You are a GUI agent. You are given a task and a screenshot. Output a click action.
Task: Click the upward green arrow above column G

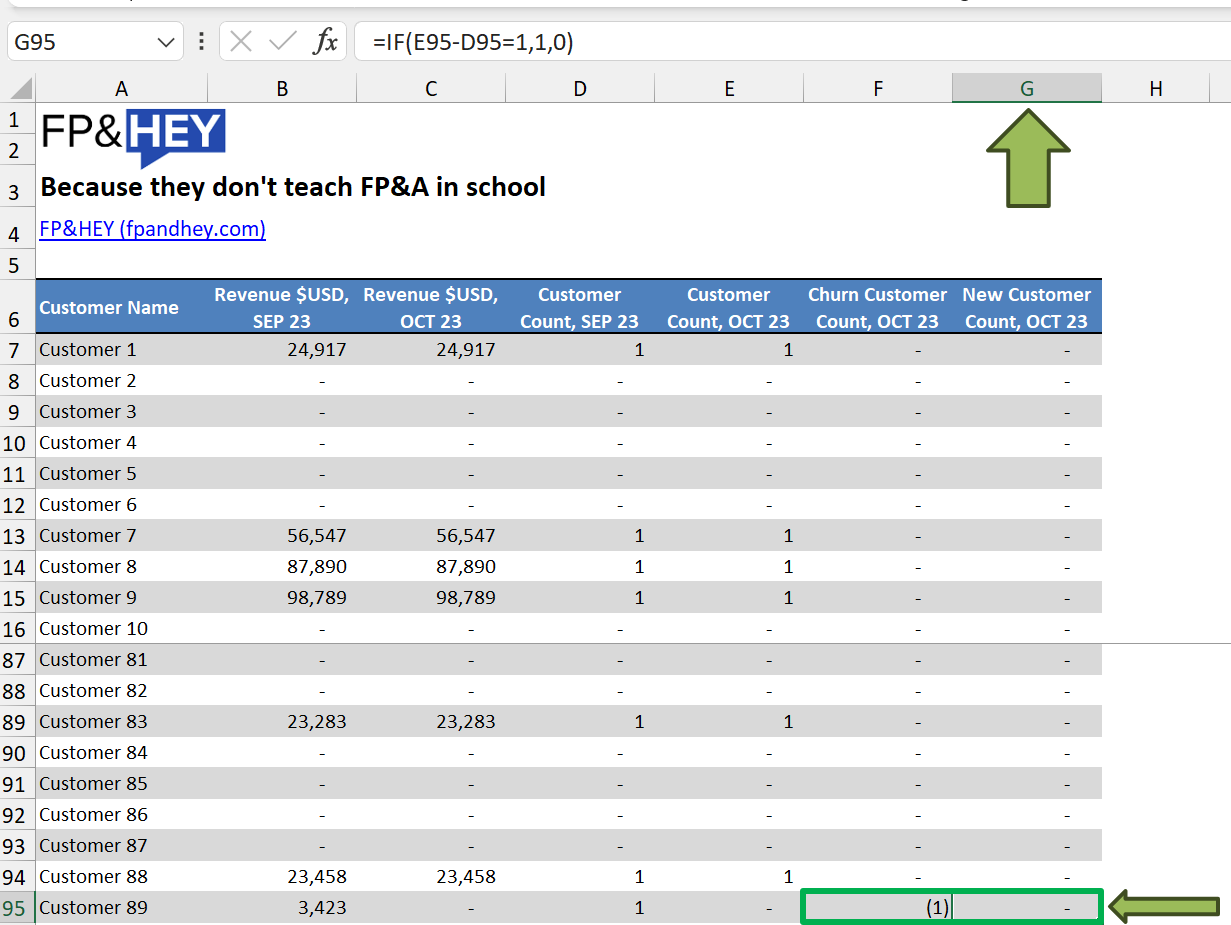click(1027, 160)
